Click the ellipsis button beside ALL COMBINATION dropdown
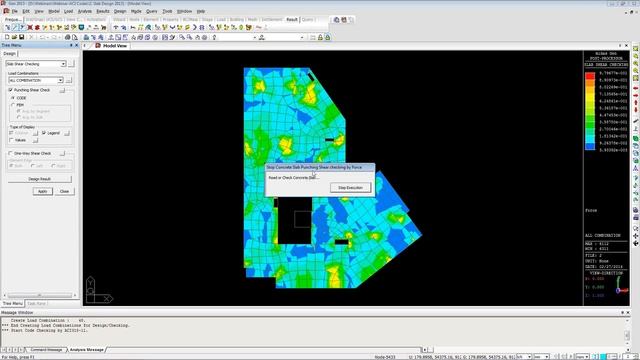Image resolution: width=640 pixels, height=360 pixels. pos(69,80)
